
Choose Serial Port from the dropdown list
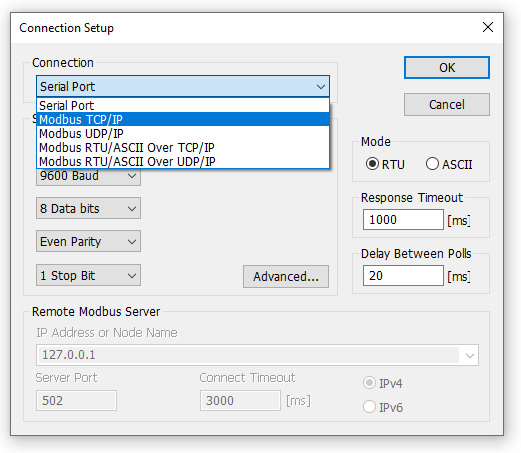click(183, 105)
